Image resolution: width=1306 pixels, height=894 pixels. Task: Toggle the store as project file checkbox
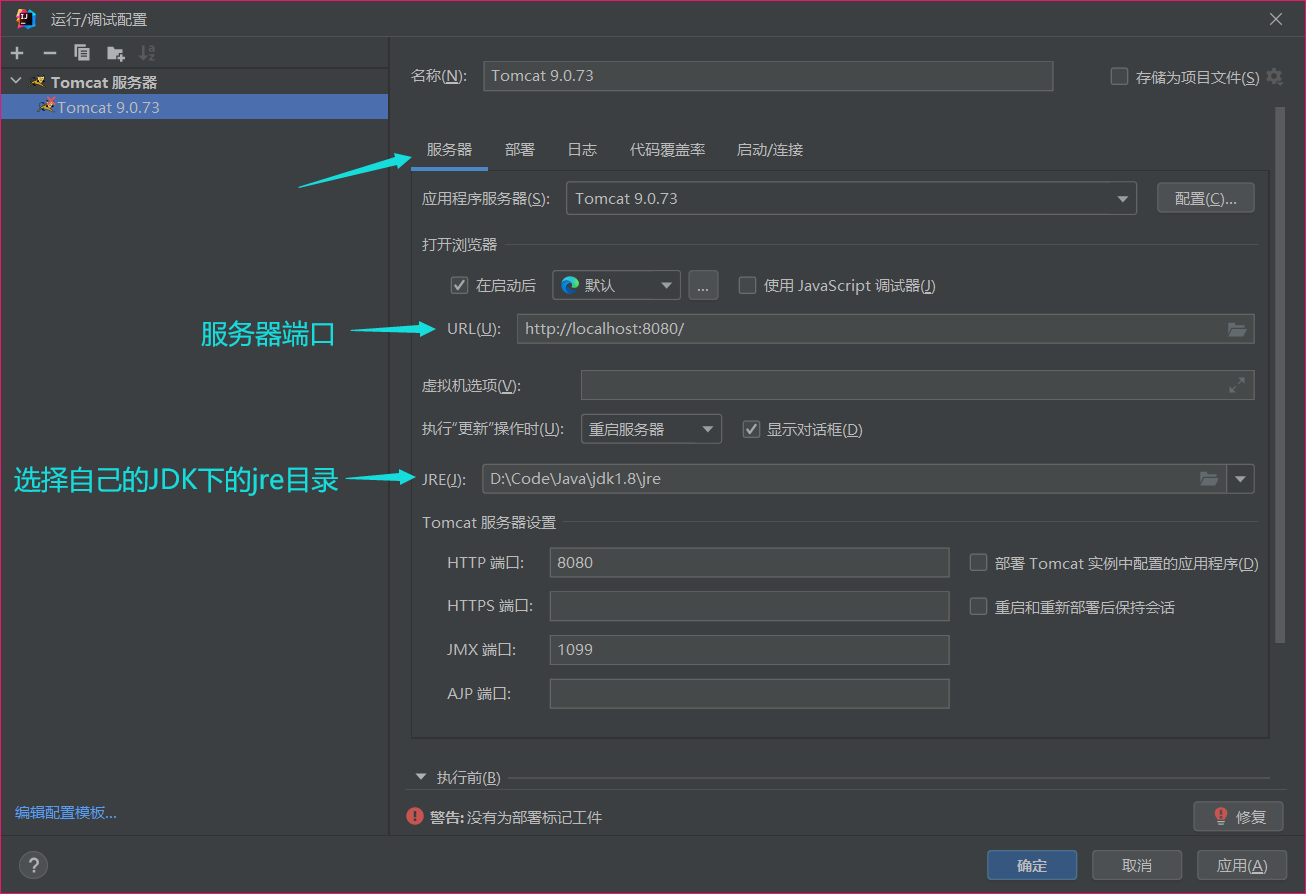(x=1119, y=76)
